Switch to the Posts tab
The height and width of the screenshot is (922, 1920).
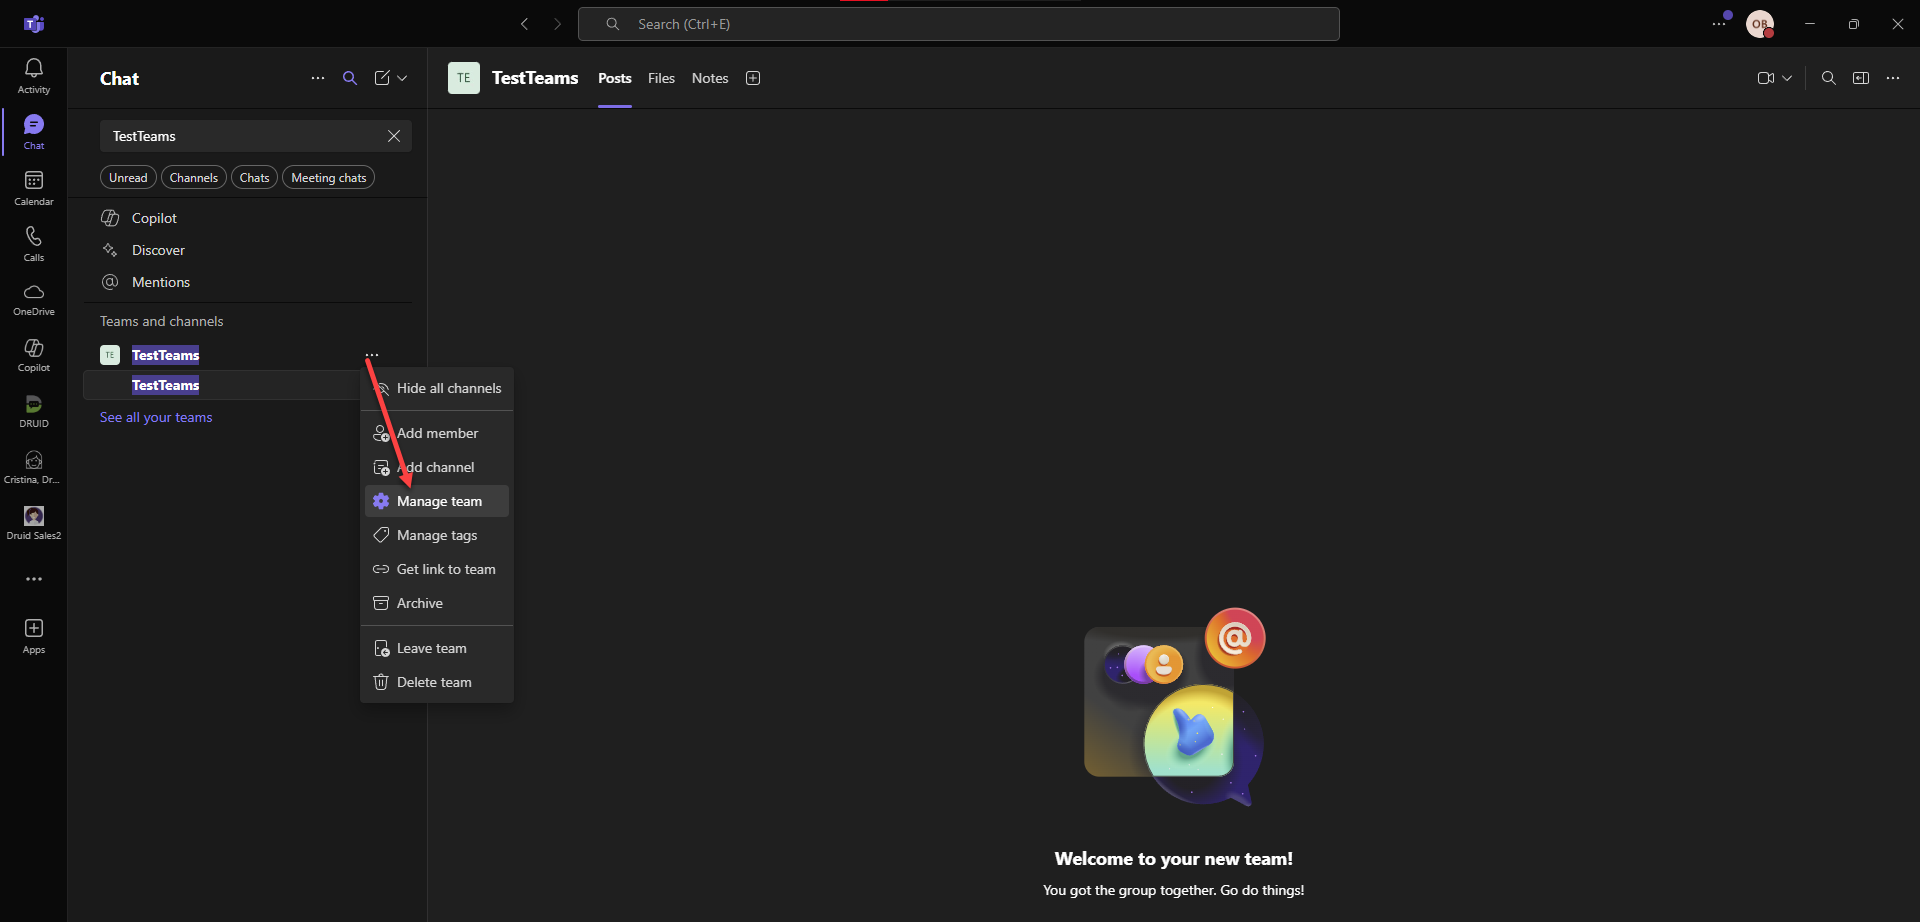click(x=615, y=78)
